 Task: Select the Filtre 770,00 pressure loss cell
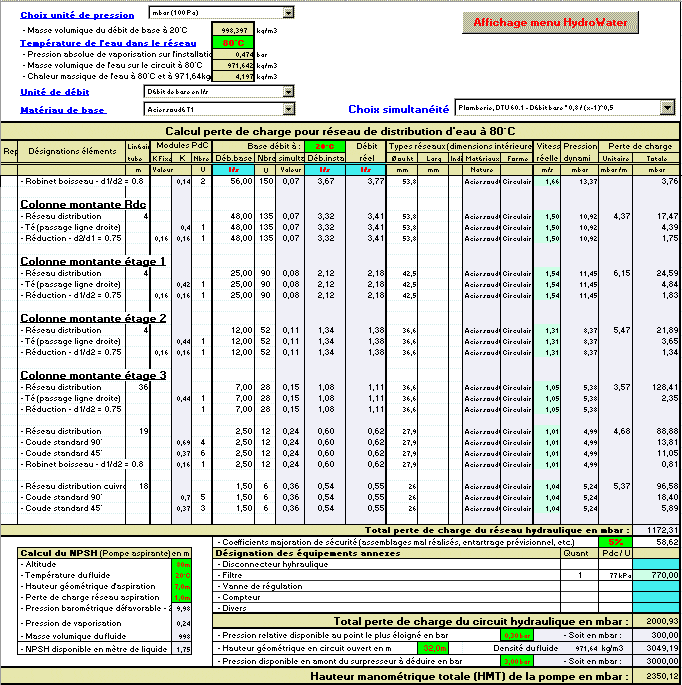click(656, 575)
